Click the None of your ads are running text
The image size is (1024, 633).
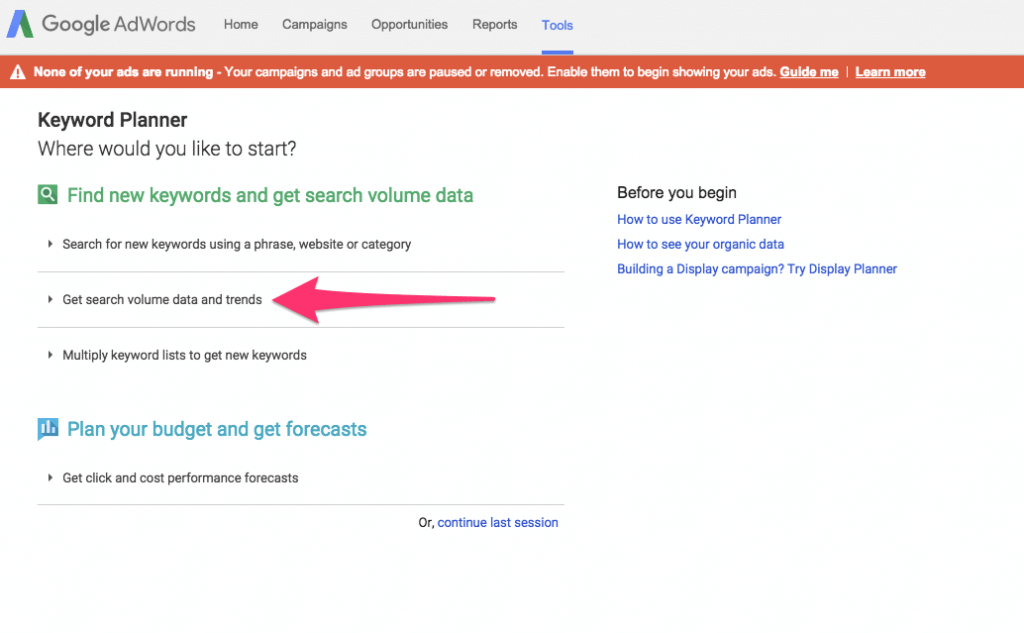tap(123, 72)
